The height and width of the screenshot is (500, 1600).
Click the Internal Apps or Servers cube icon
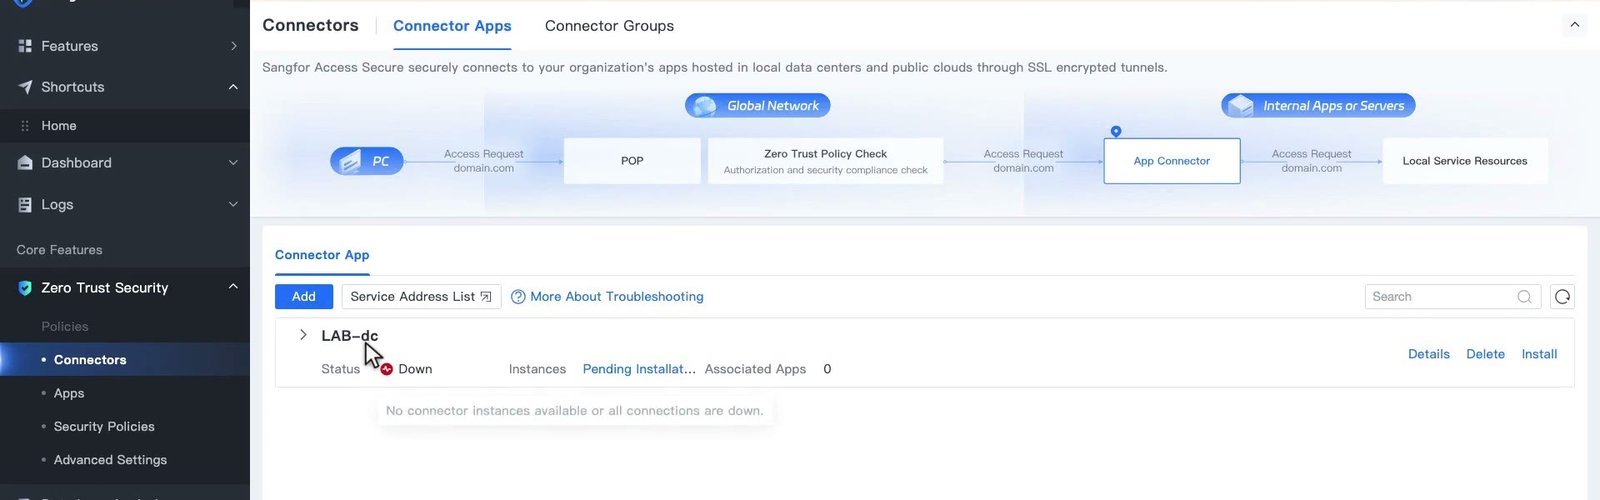pyautogui.click(x=1240, y=106)
